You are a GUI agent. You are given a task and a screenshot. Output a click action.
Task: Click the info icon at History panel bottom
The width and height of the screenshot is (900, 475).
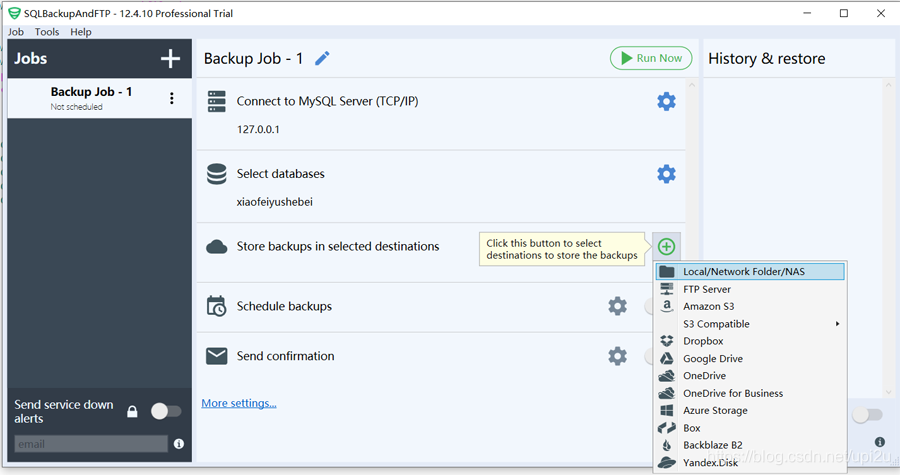point(879,442)
